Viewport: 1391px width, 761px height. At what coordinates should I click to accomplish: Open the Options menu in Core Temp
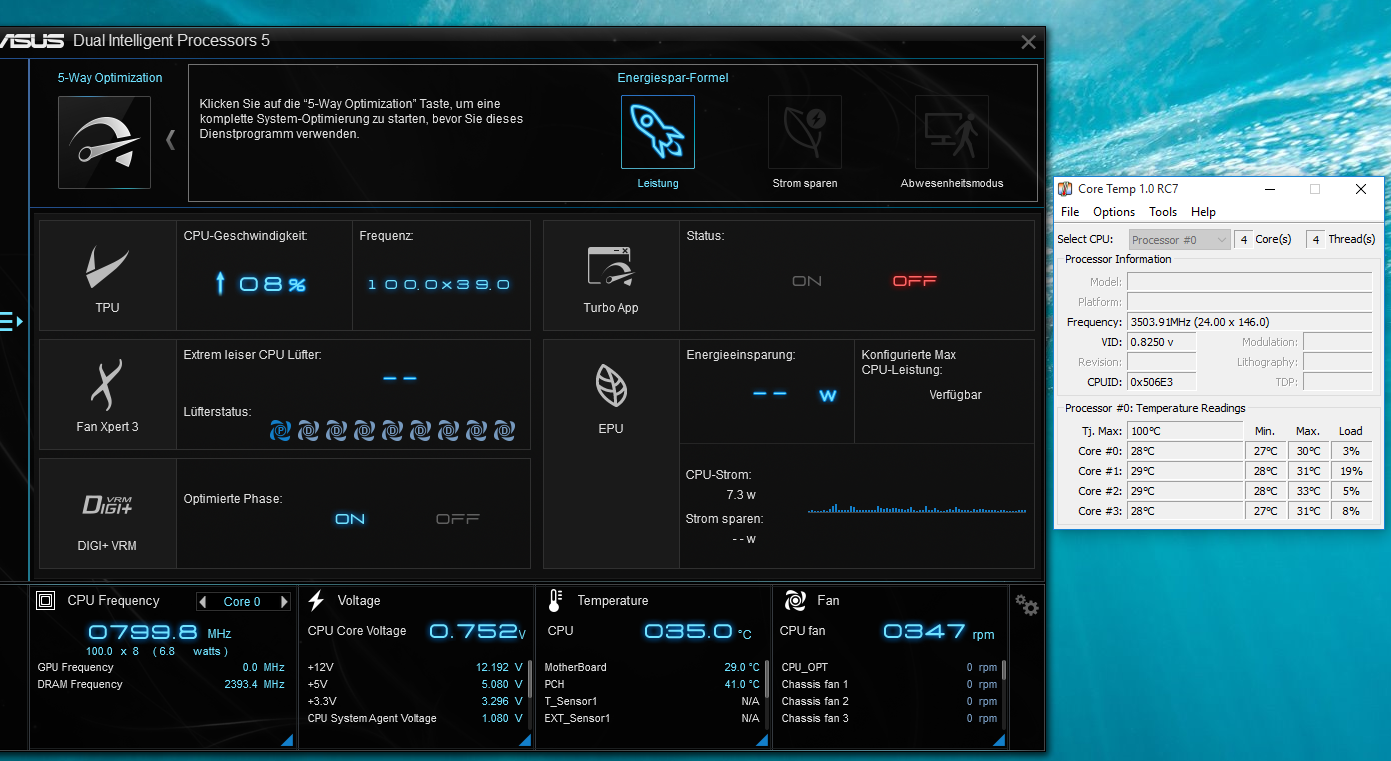pyautogui.click(x=1114, y=212)
